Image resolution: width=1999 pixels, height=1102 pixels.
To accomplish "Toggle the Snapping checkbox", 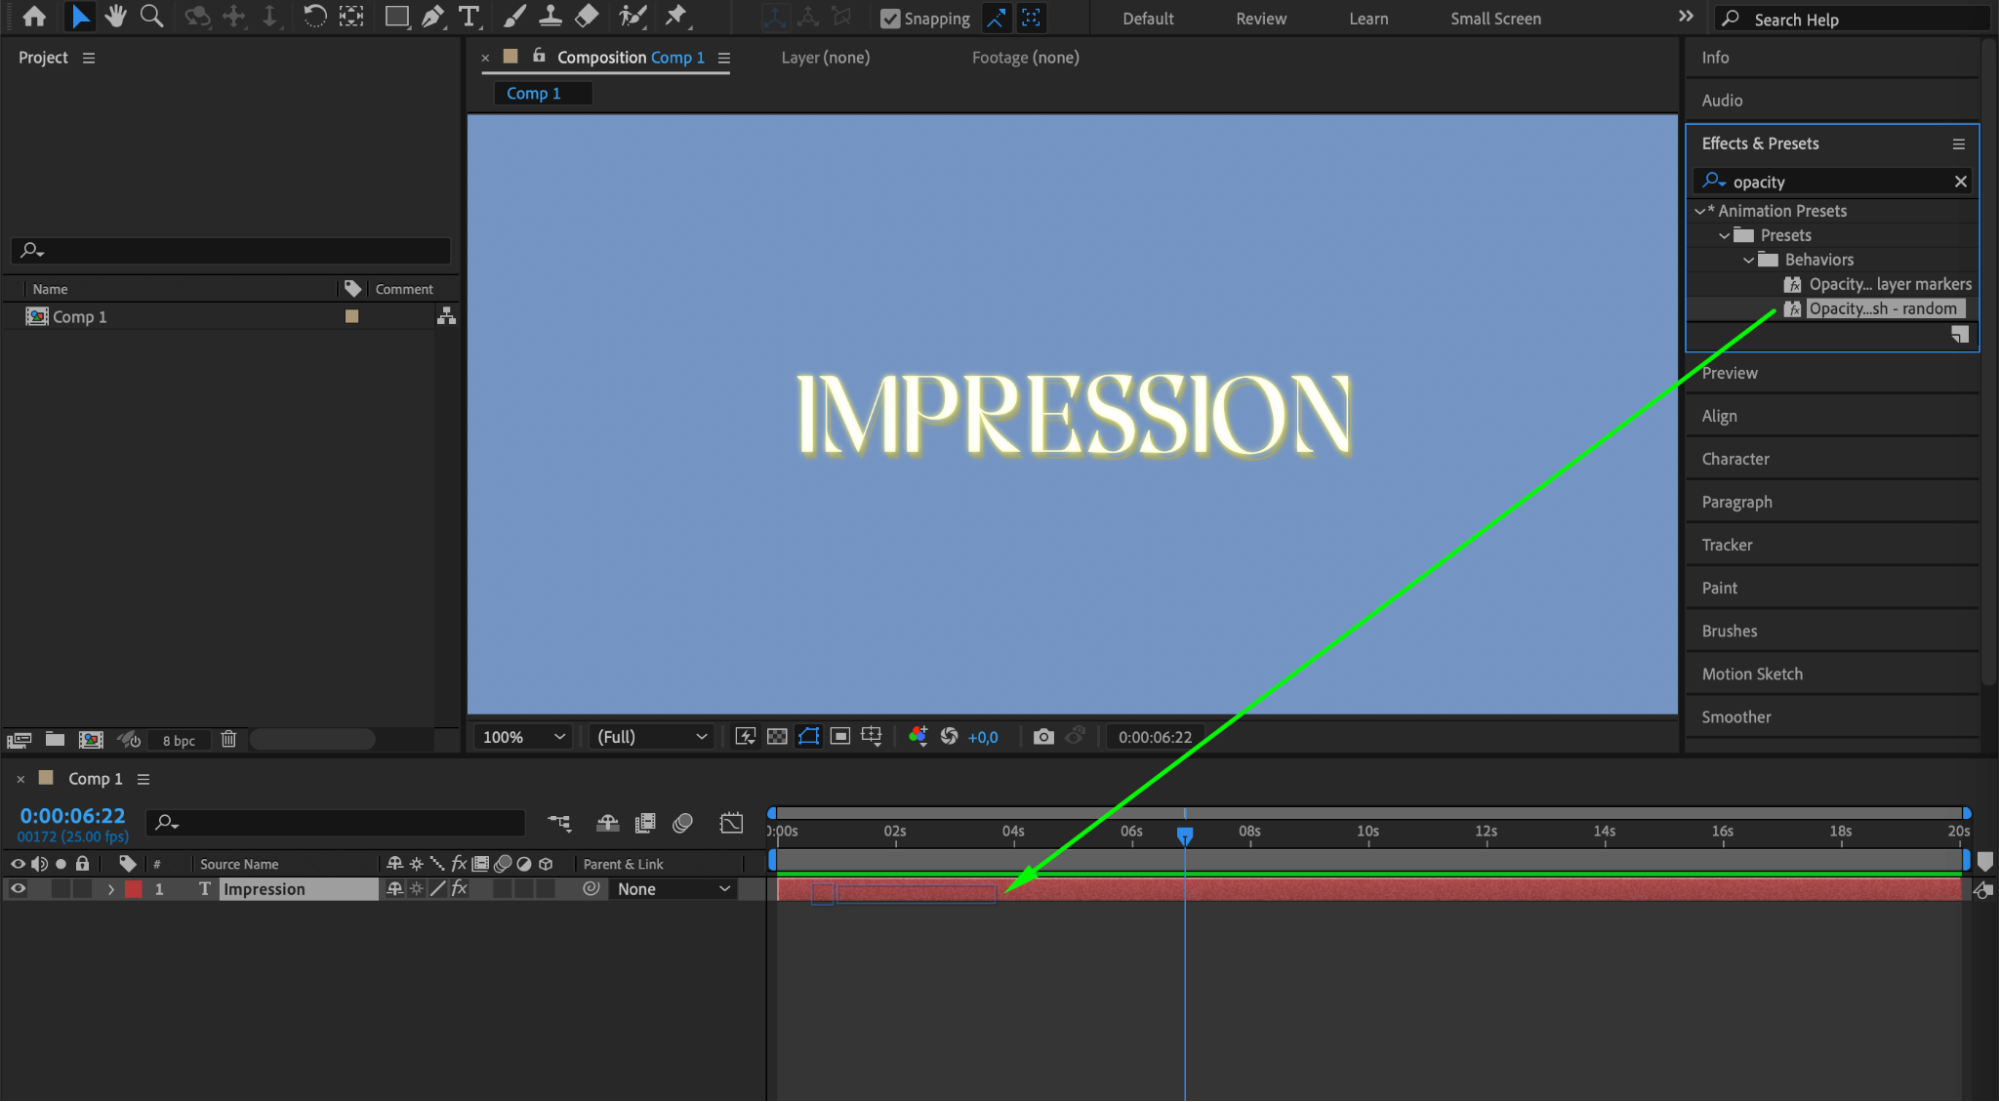I will (890, 18).
